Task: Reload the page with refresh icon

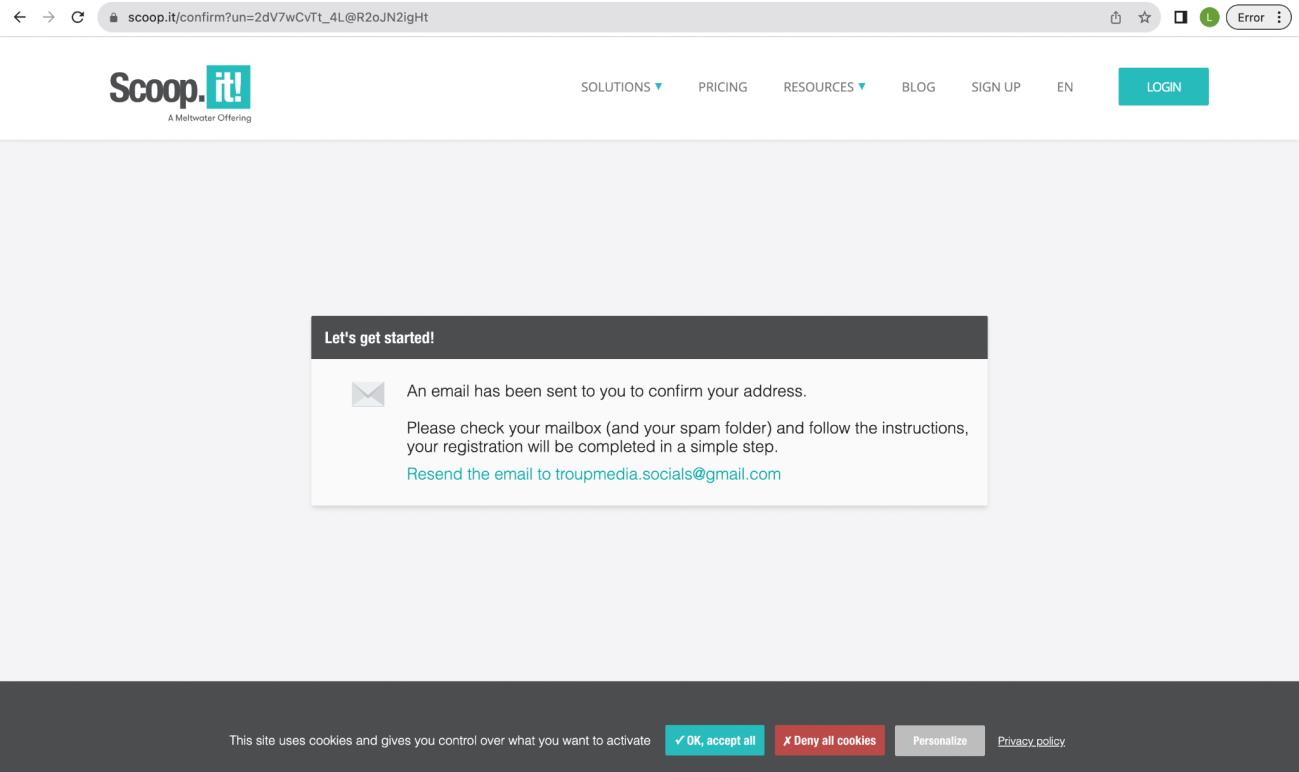Action: pos(78,17)
